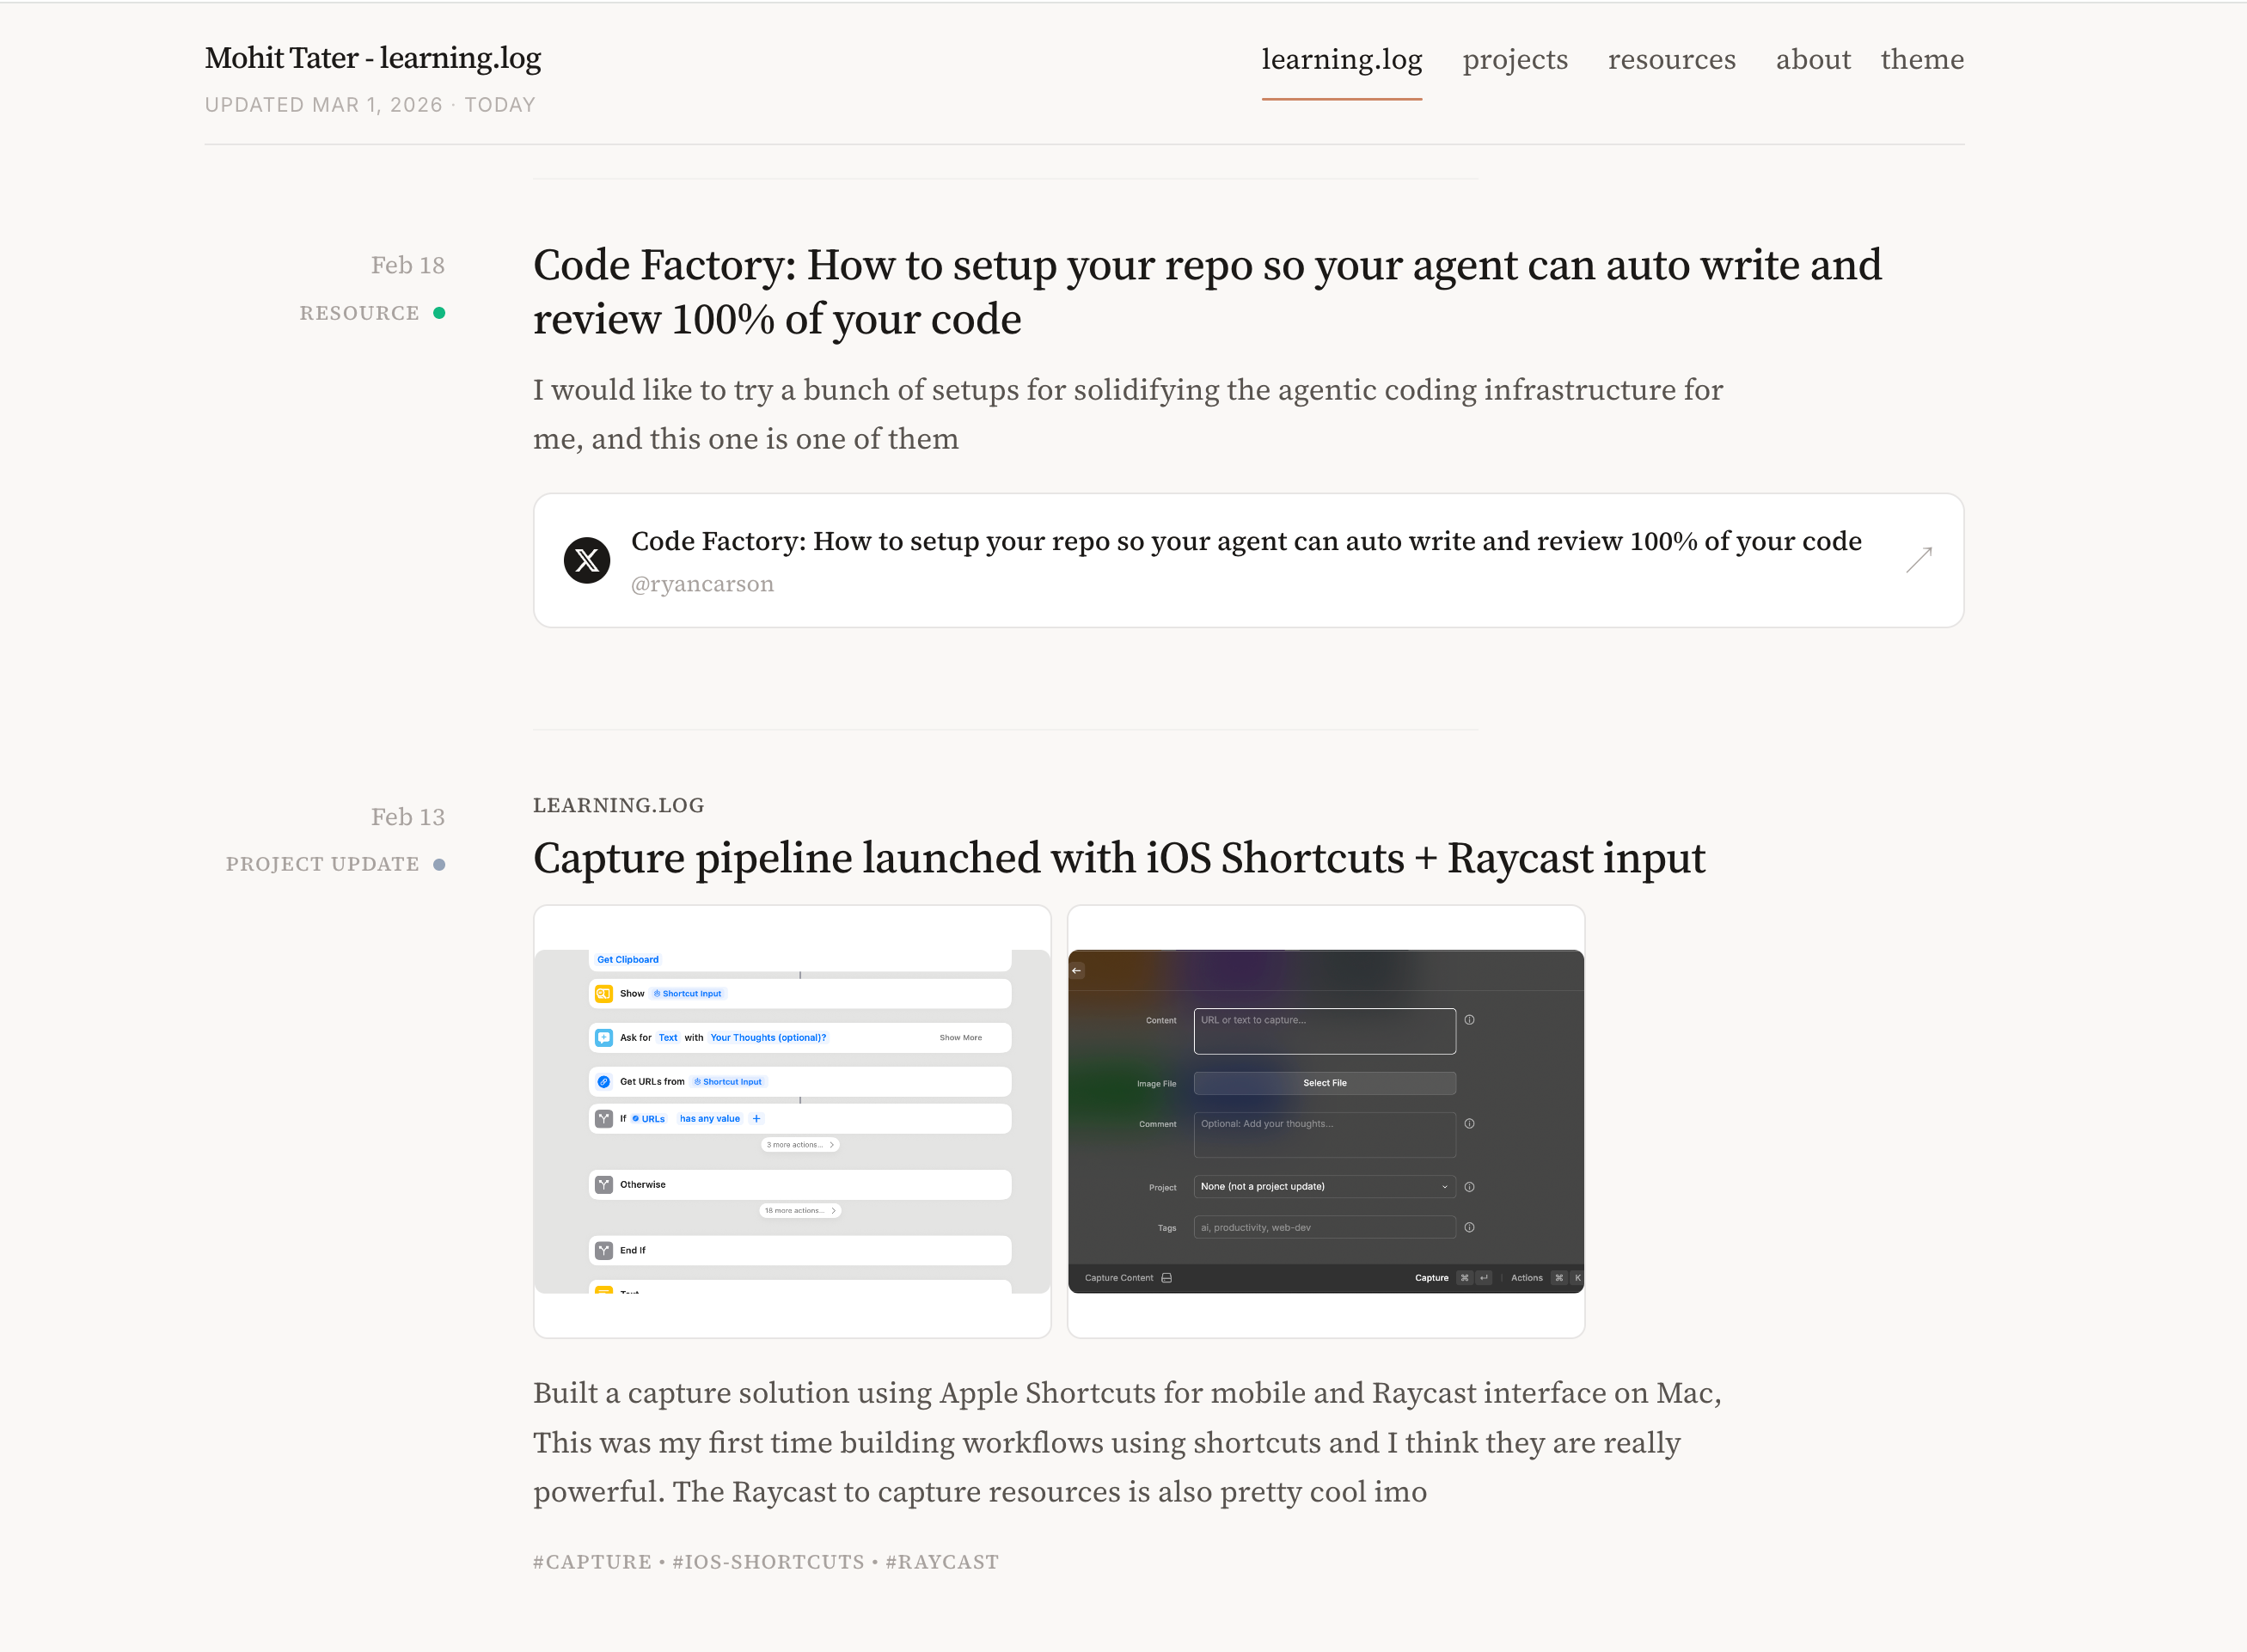Expand Show More on the Ask for Text action

[x=959, y=1037]
